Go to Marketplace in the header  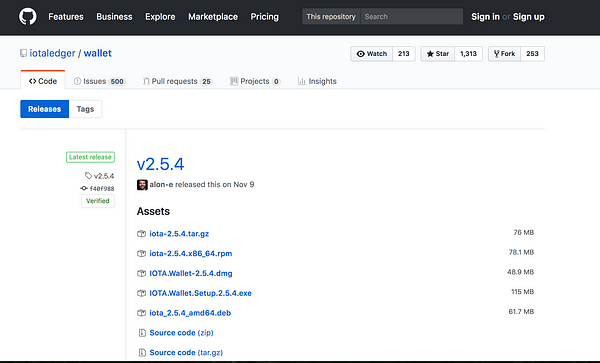(x=213, y=17)
